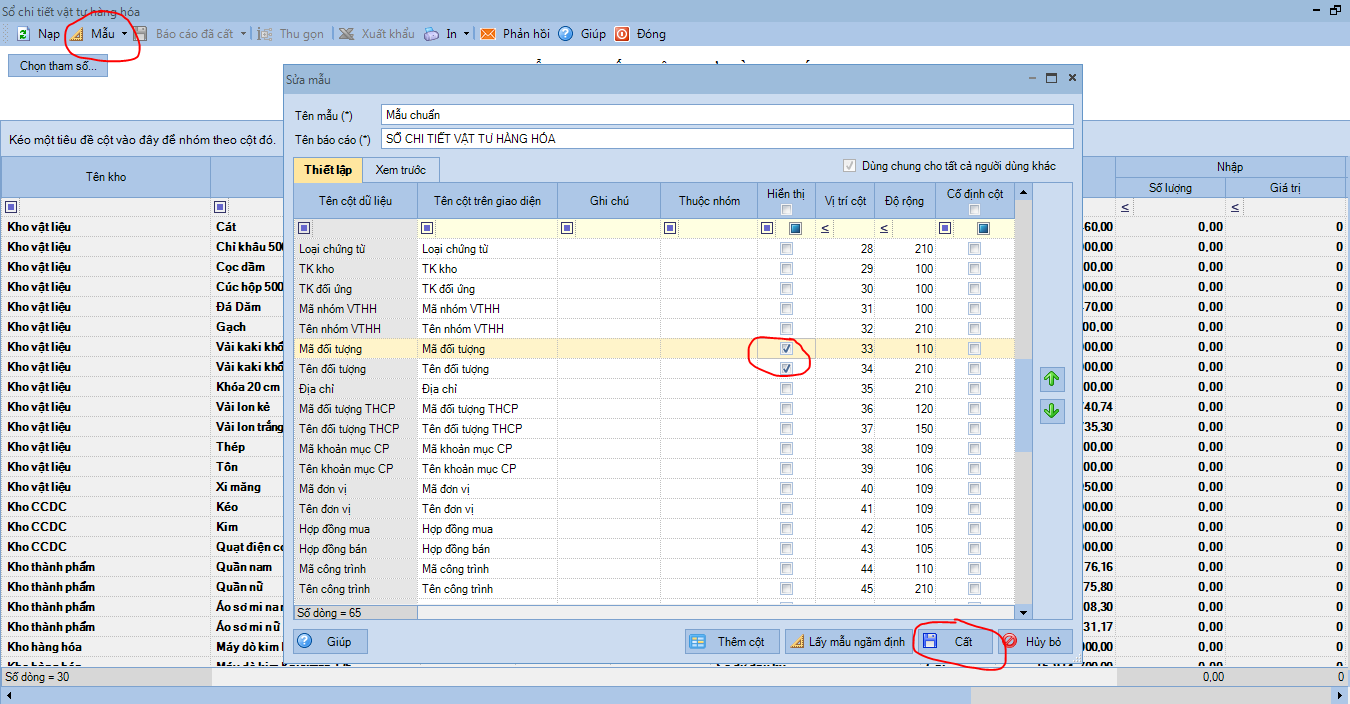Click filter icon under Ghi chú column

567,228
